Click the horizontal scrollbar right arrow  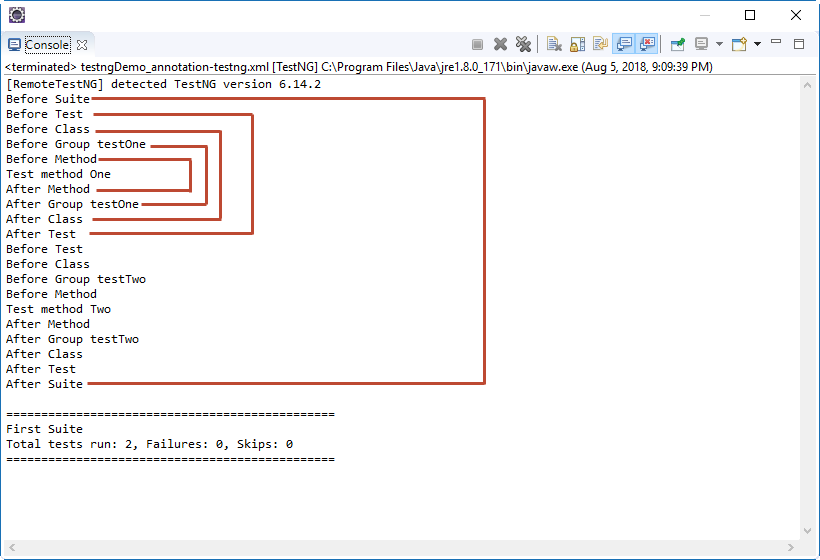tap(791, 547)
